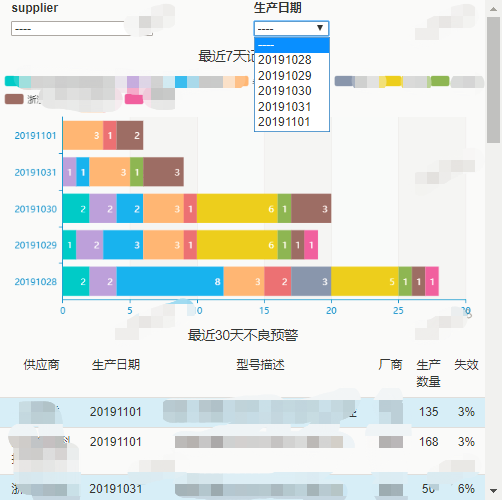Toggle the teal legend swatch series
Screen dimensions: 502x500
12,81
